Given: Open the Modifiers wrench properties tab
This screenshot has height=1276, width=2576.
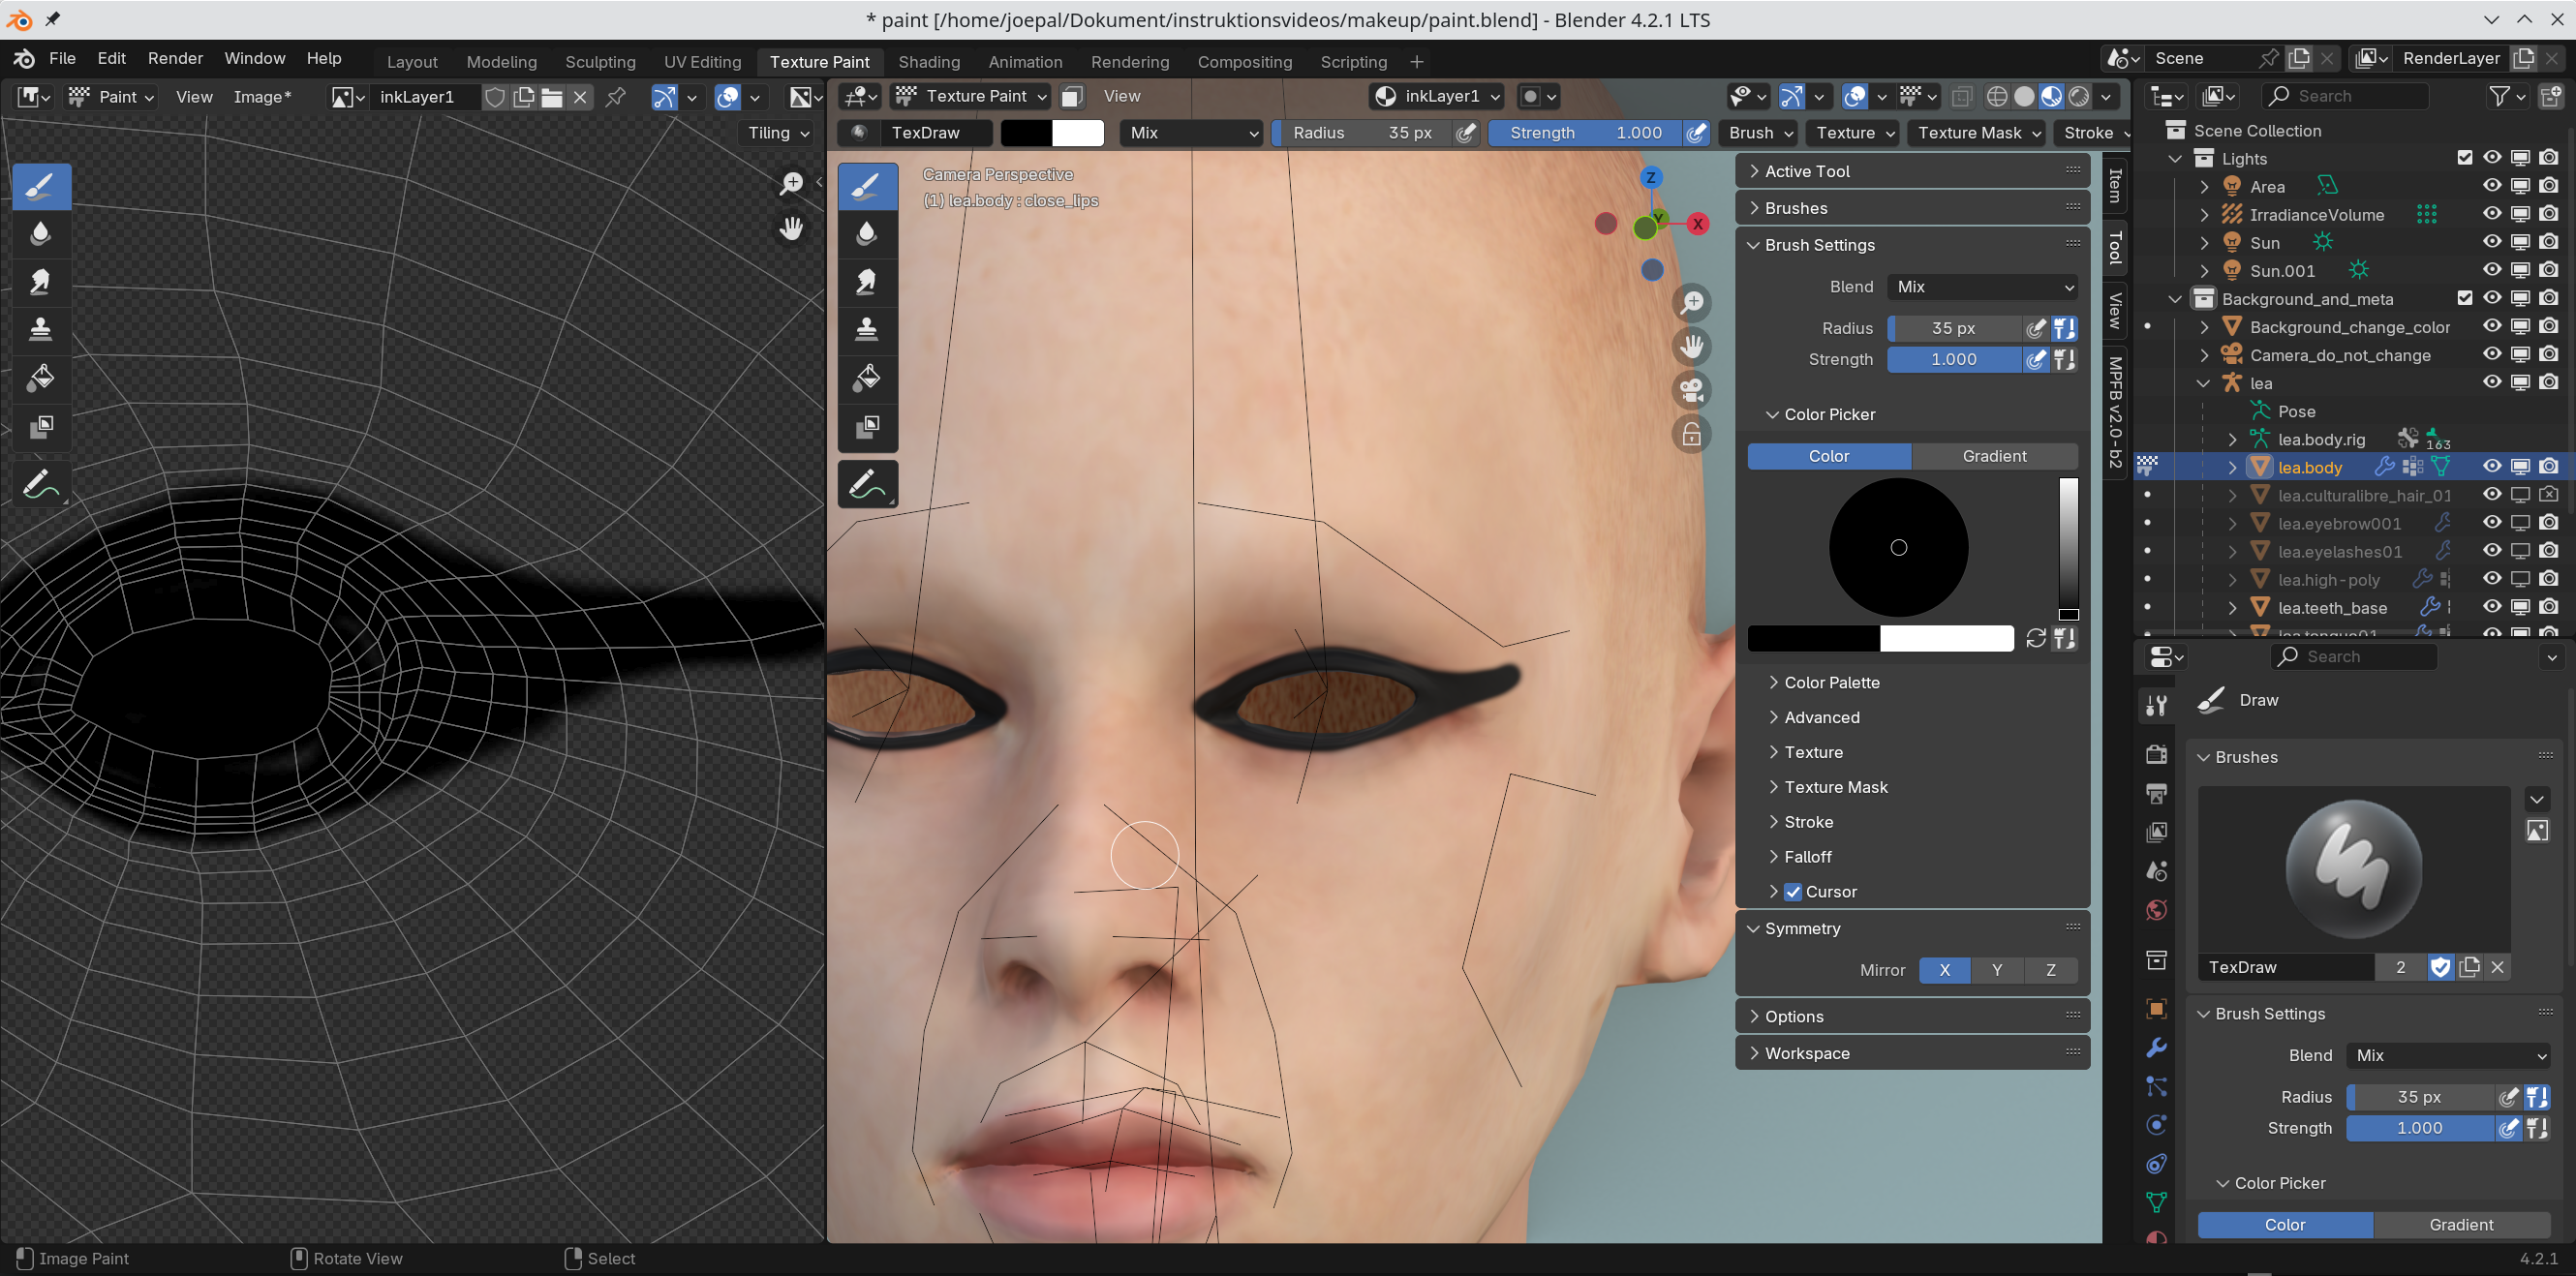Looking at the screenshot, I should [x=2157, y=1048].
